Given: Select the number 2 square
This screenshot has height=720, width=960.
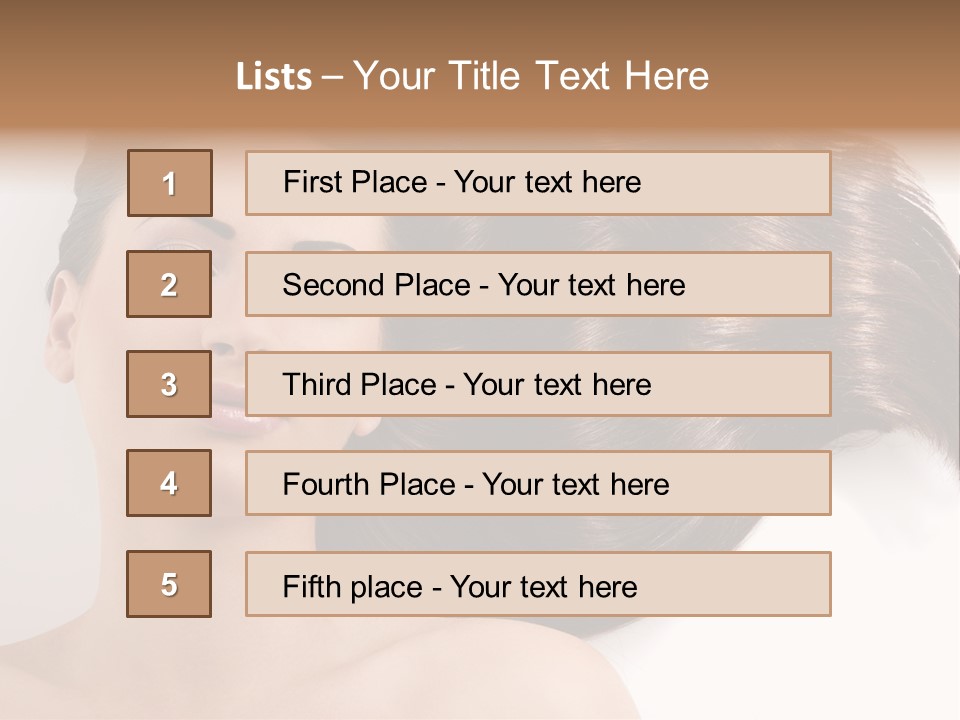Looking at the screenshot, I should tap(170, 284).
